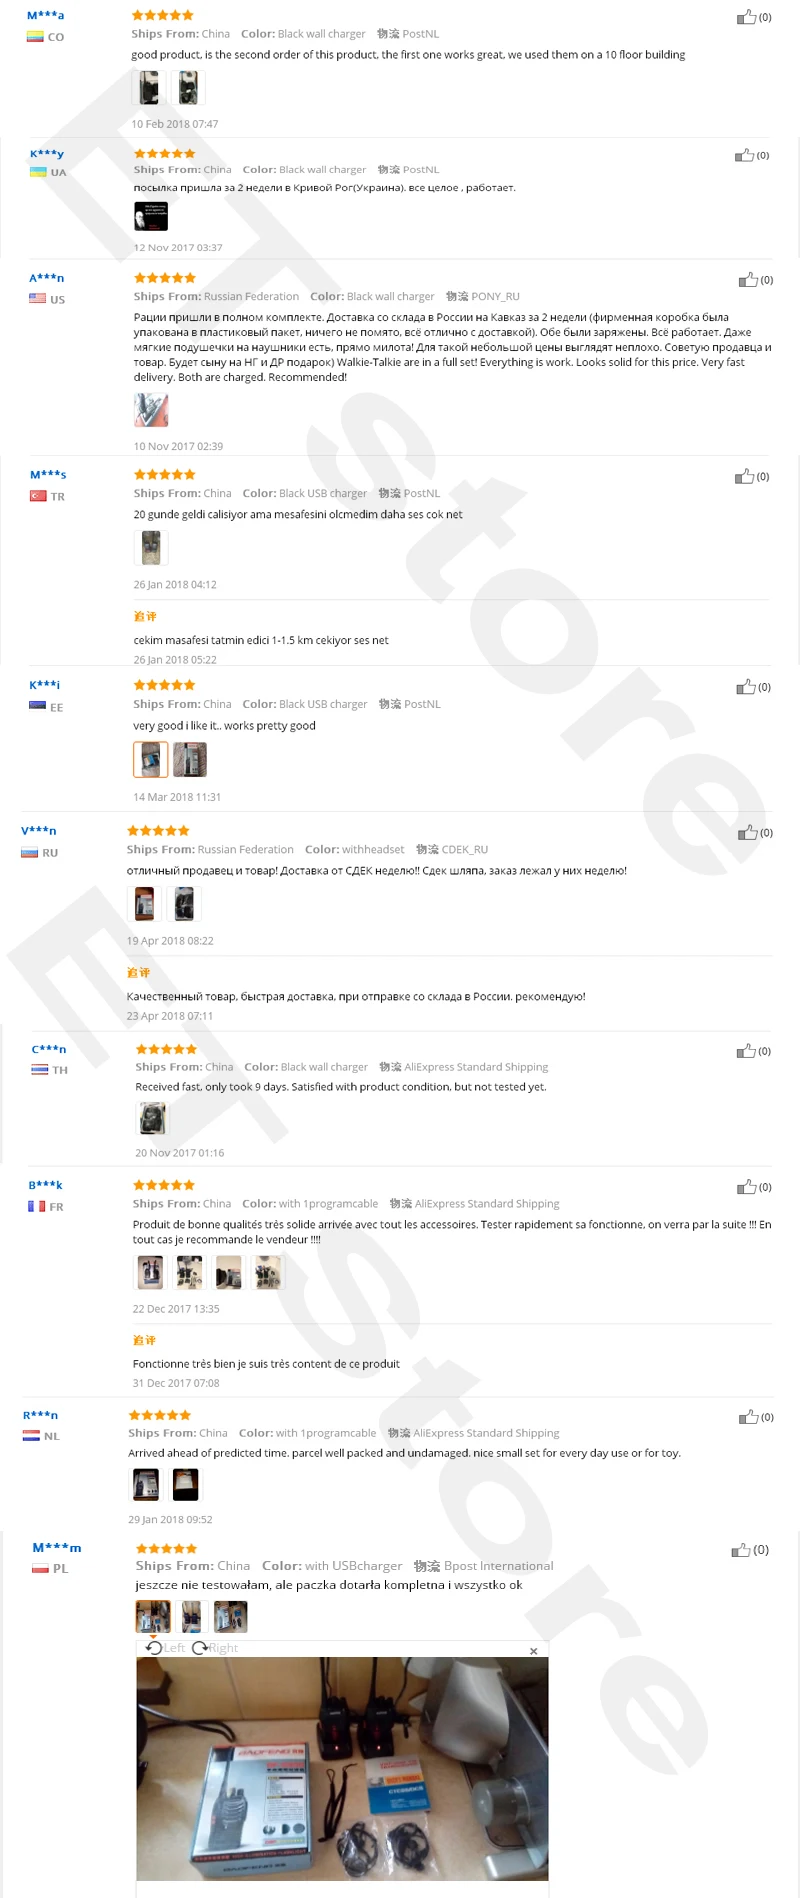Open the highlighted first thumbnail in K***i's review
Screen dimensions: 800x1898
coord(150,760)
